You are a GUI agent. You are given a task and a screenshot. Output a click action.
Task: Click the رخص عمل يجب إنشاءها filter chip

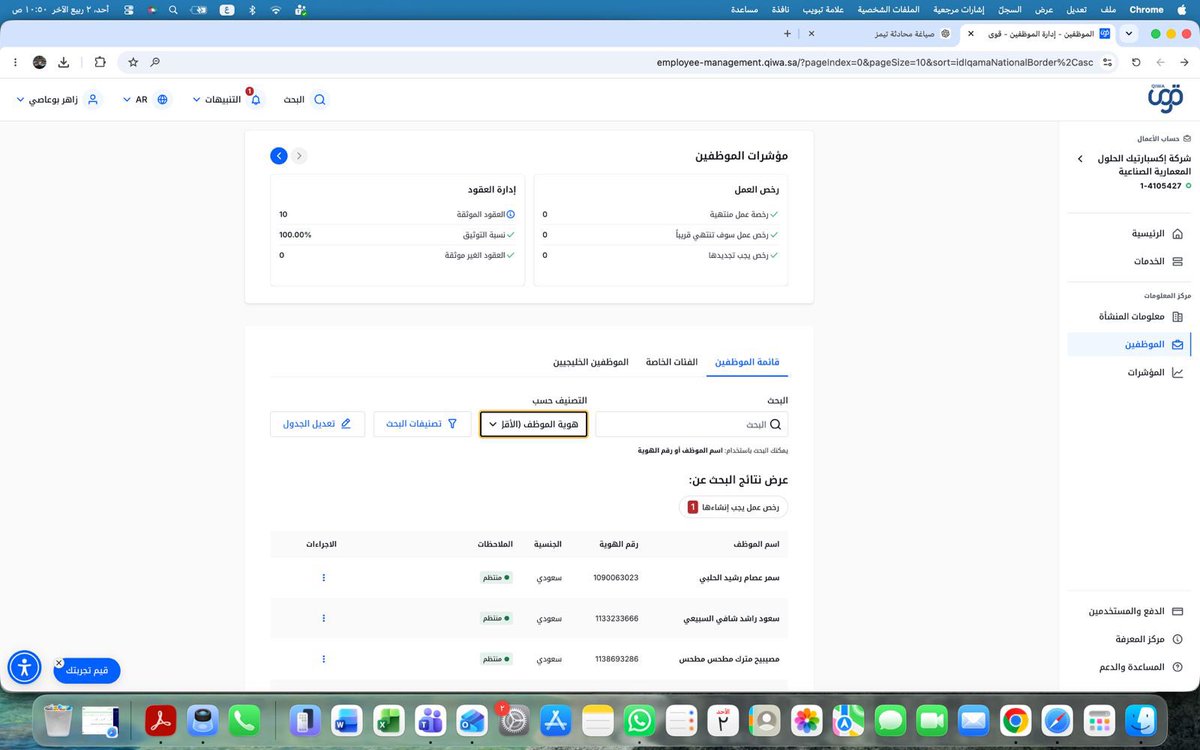pos(733,507)
